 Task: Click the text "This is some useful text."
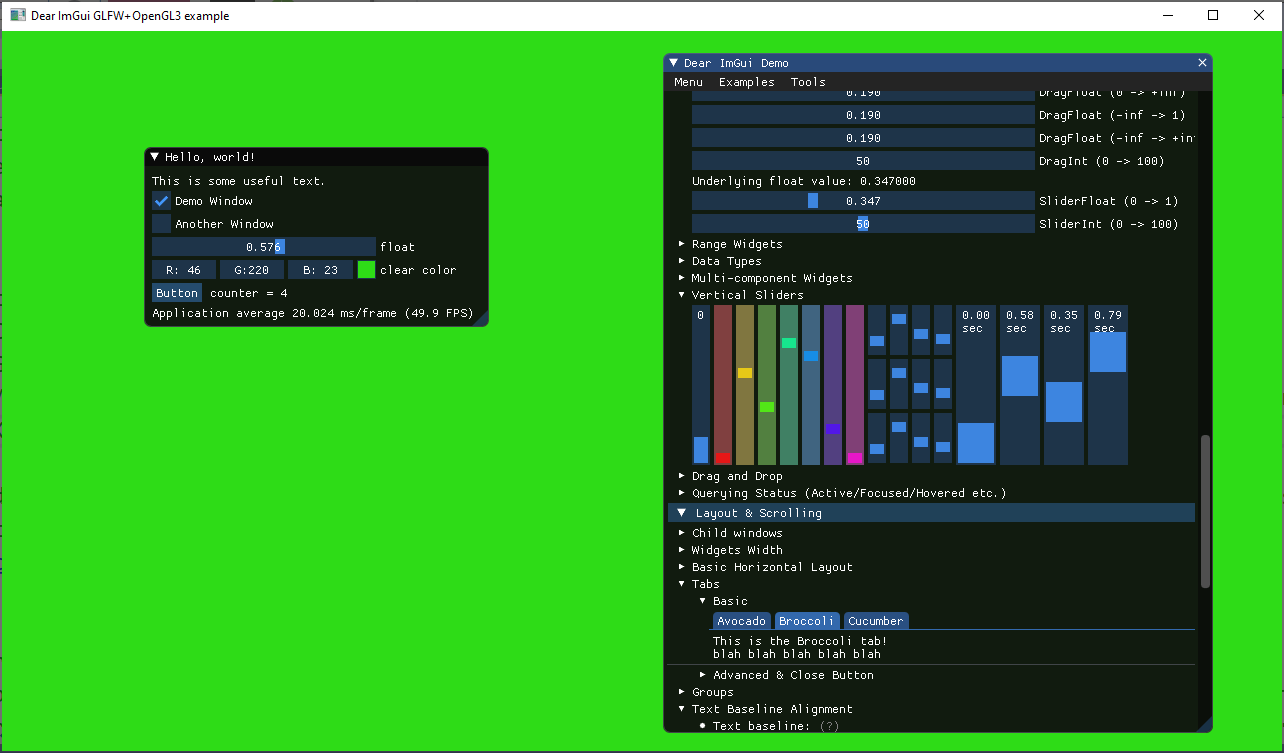[238, 181]
